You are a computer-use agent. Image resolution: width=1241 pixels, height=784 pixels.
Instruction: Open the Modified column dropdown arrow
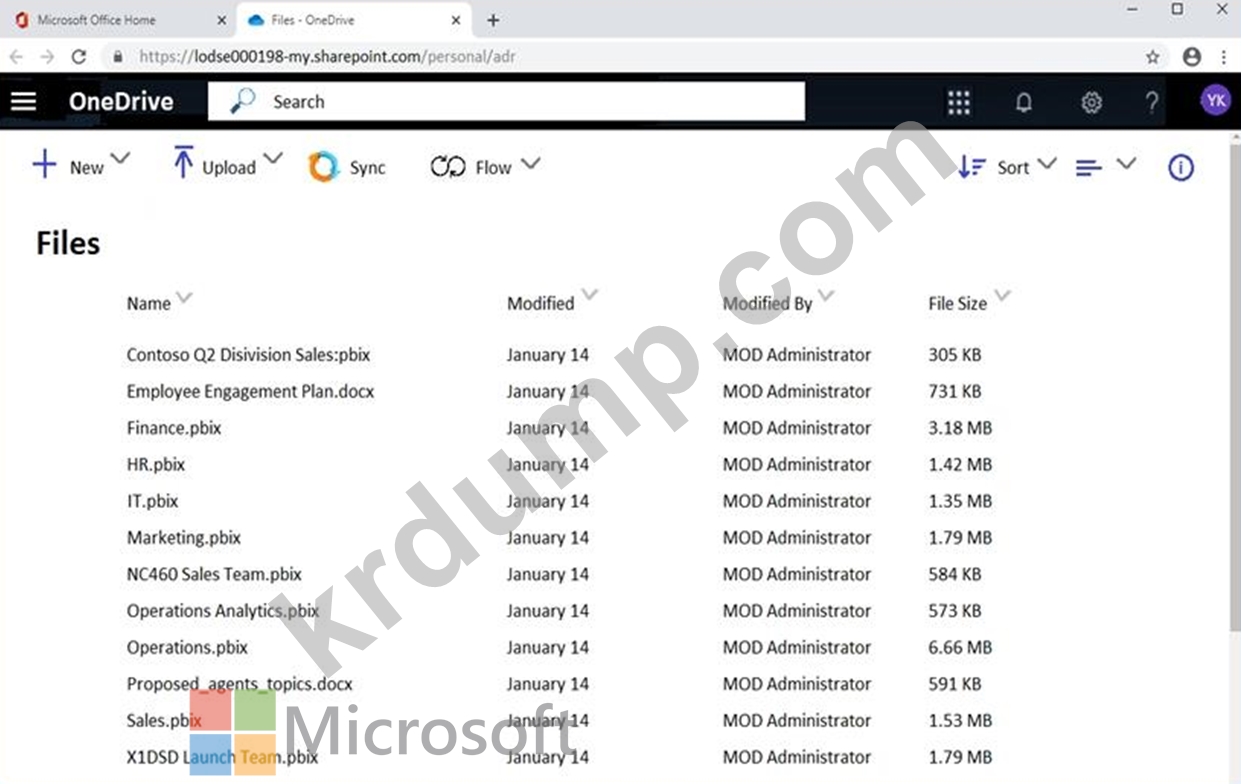pos(590,295)
